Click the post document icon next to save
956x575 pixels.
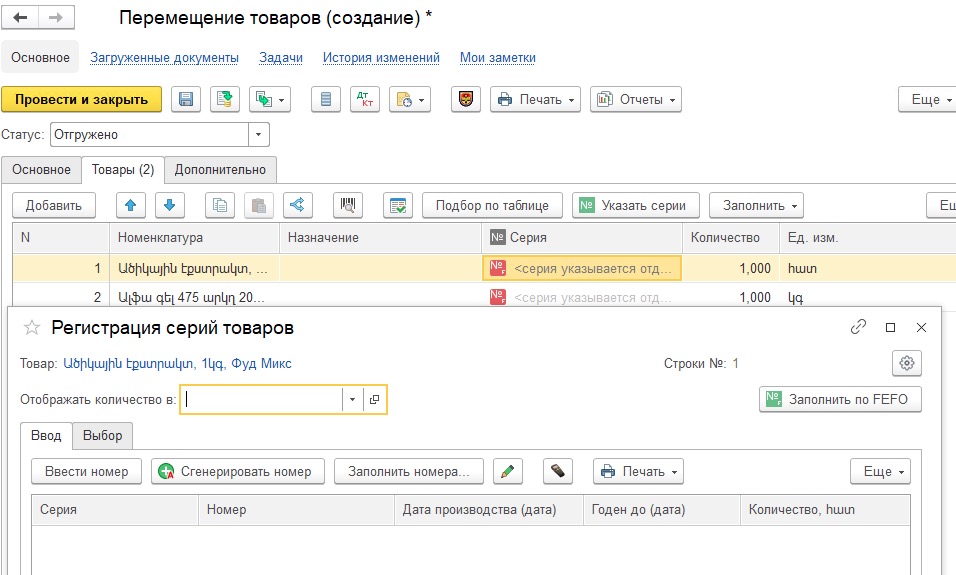point(225,99)
